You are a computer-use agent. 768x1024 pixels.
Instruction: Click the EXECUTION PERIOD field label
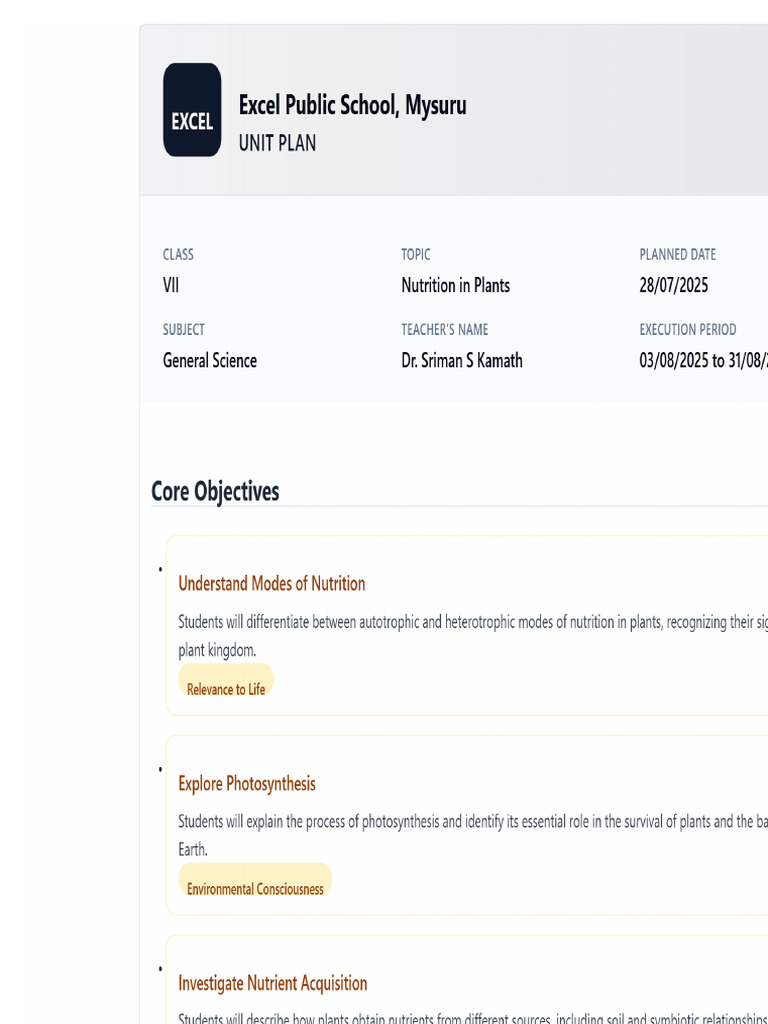click(688, 329)
